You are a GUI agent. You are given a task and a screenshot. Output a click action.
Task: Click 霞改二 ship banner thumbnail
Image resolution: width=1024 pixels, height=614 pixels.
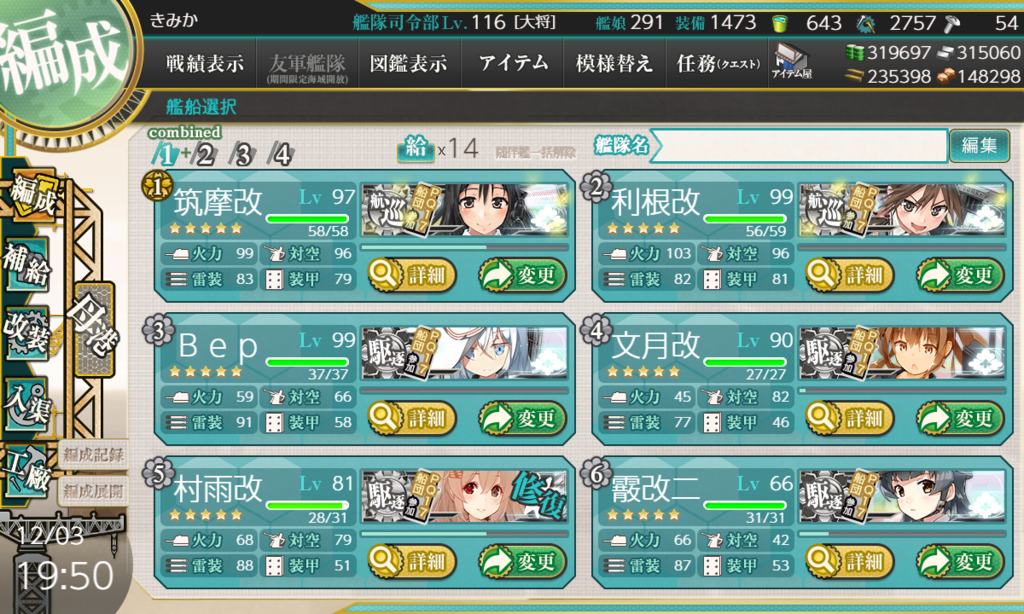click(903, 497)
